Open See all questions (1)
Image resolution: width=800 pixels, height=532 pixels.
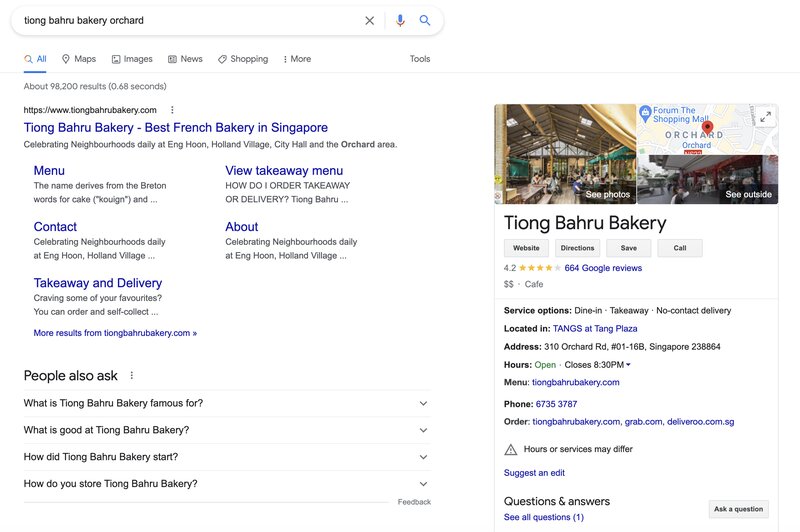coord(543,517)
